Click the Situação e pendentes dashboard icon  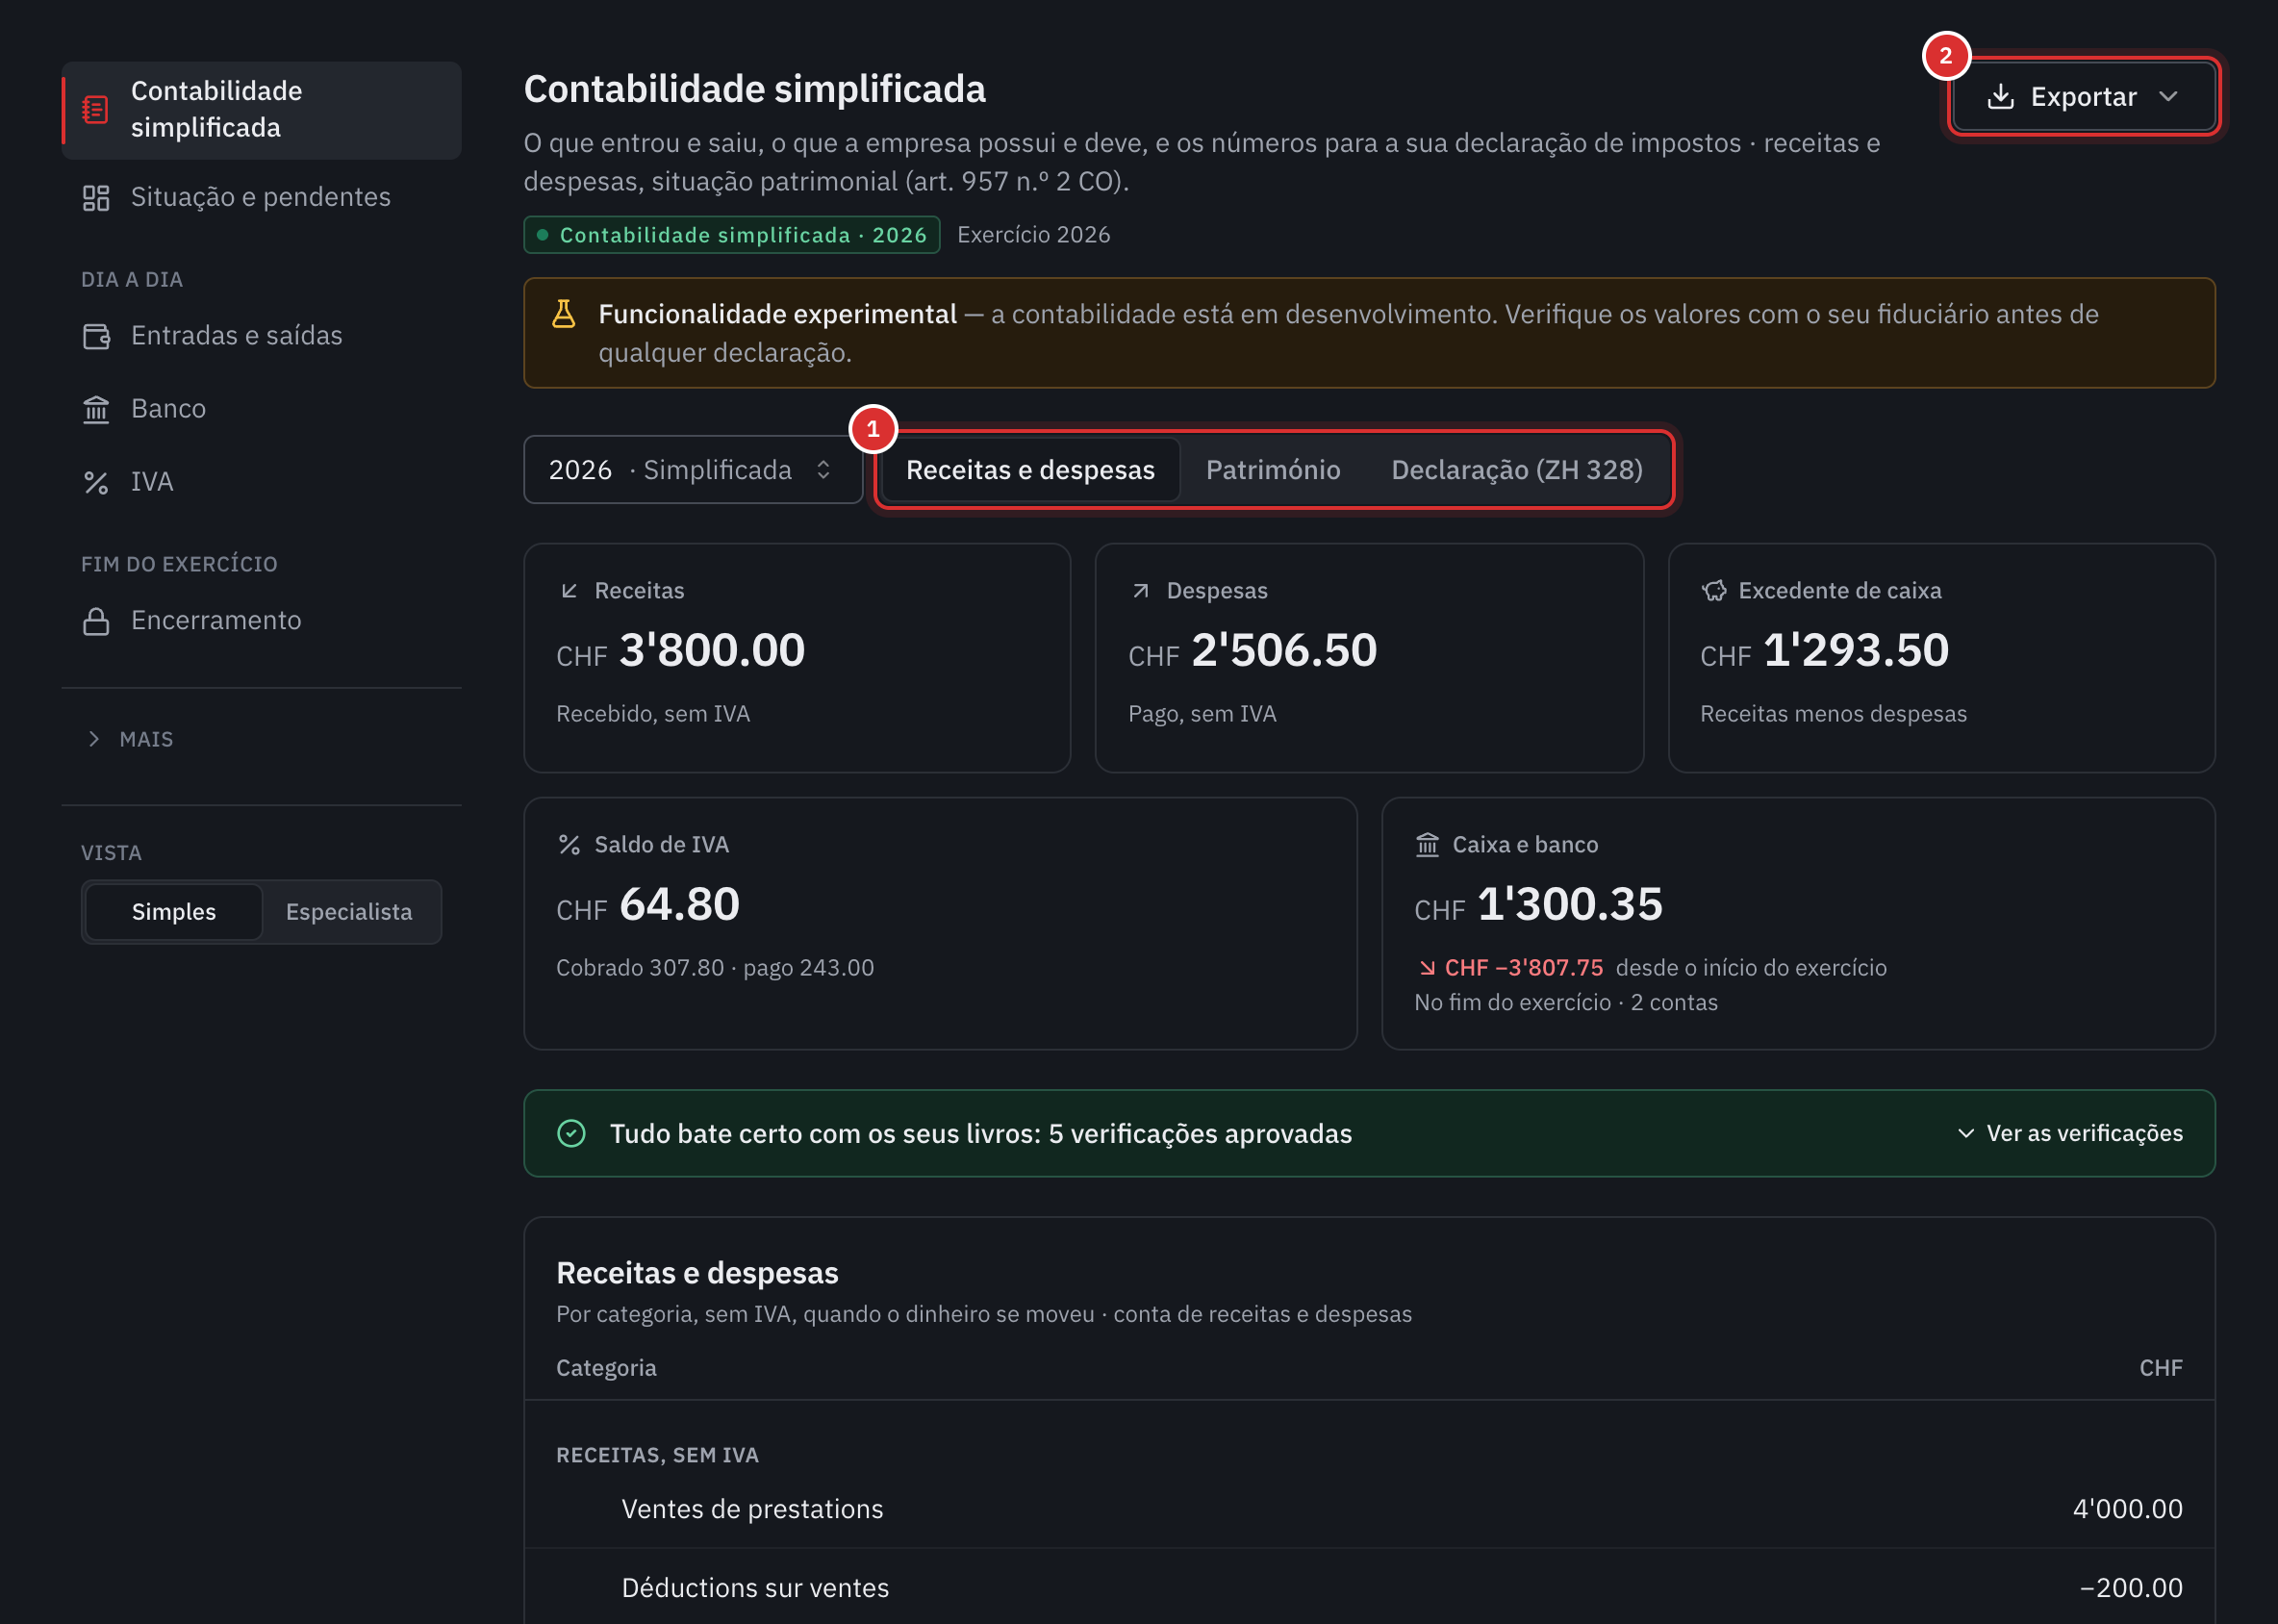coord(96,198)
